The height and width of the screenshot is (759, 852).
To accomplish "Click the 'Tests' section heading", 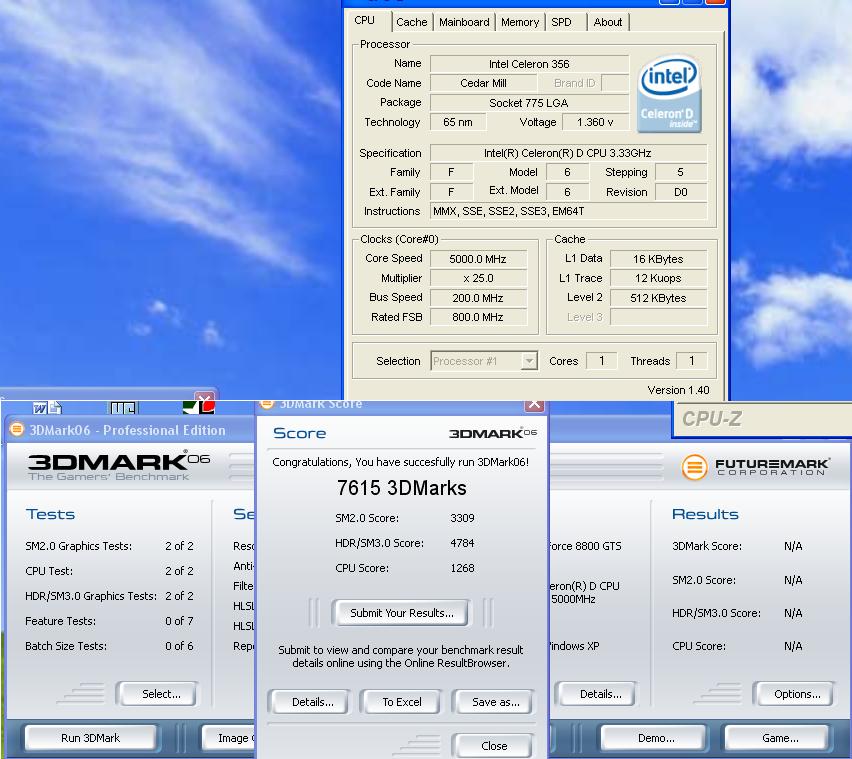I will [x=50, y=514].
